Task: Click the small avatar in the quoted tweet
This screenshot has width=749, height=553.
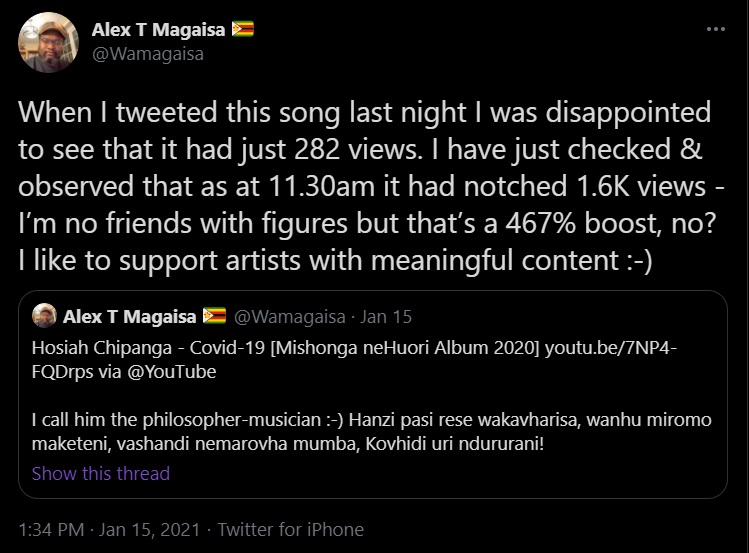Action: coord(44,317)
